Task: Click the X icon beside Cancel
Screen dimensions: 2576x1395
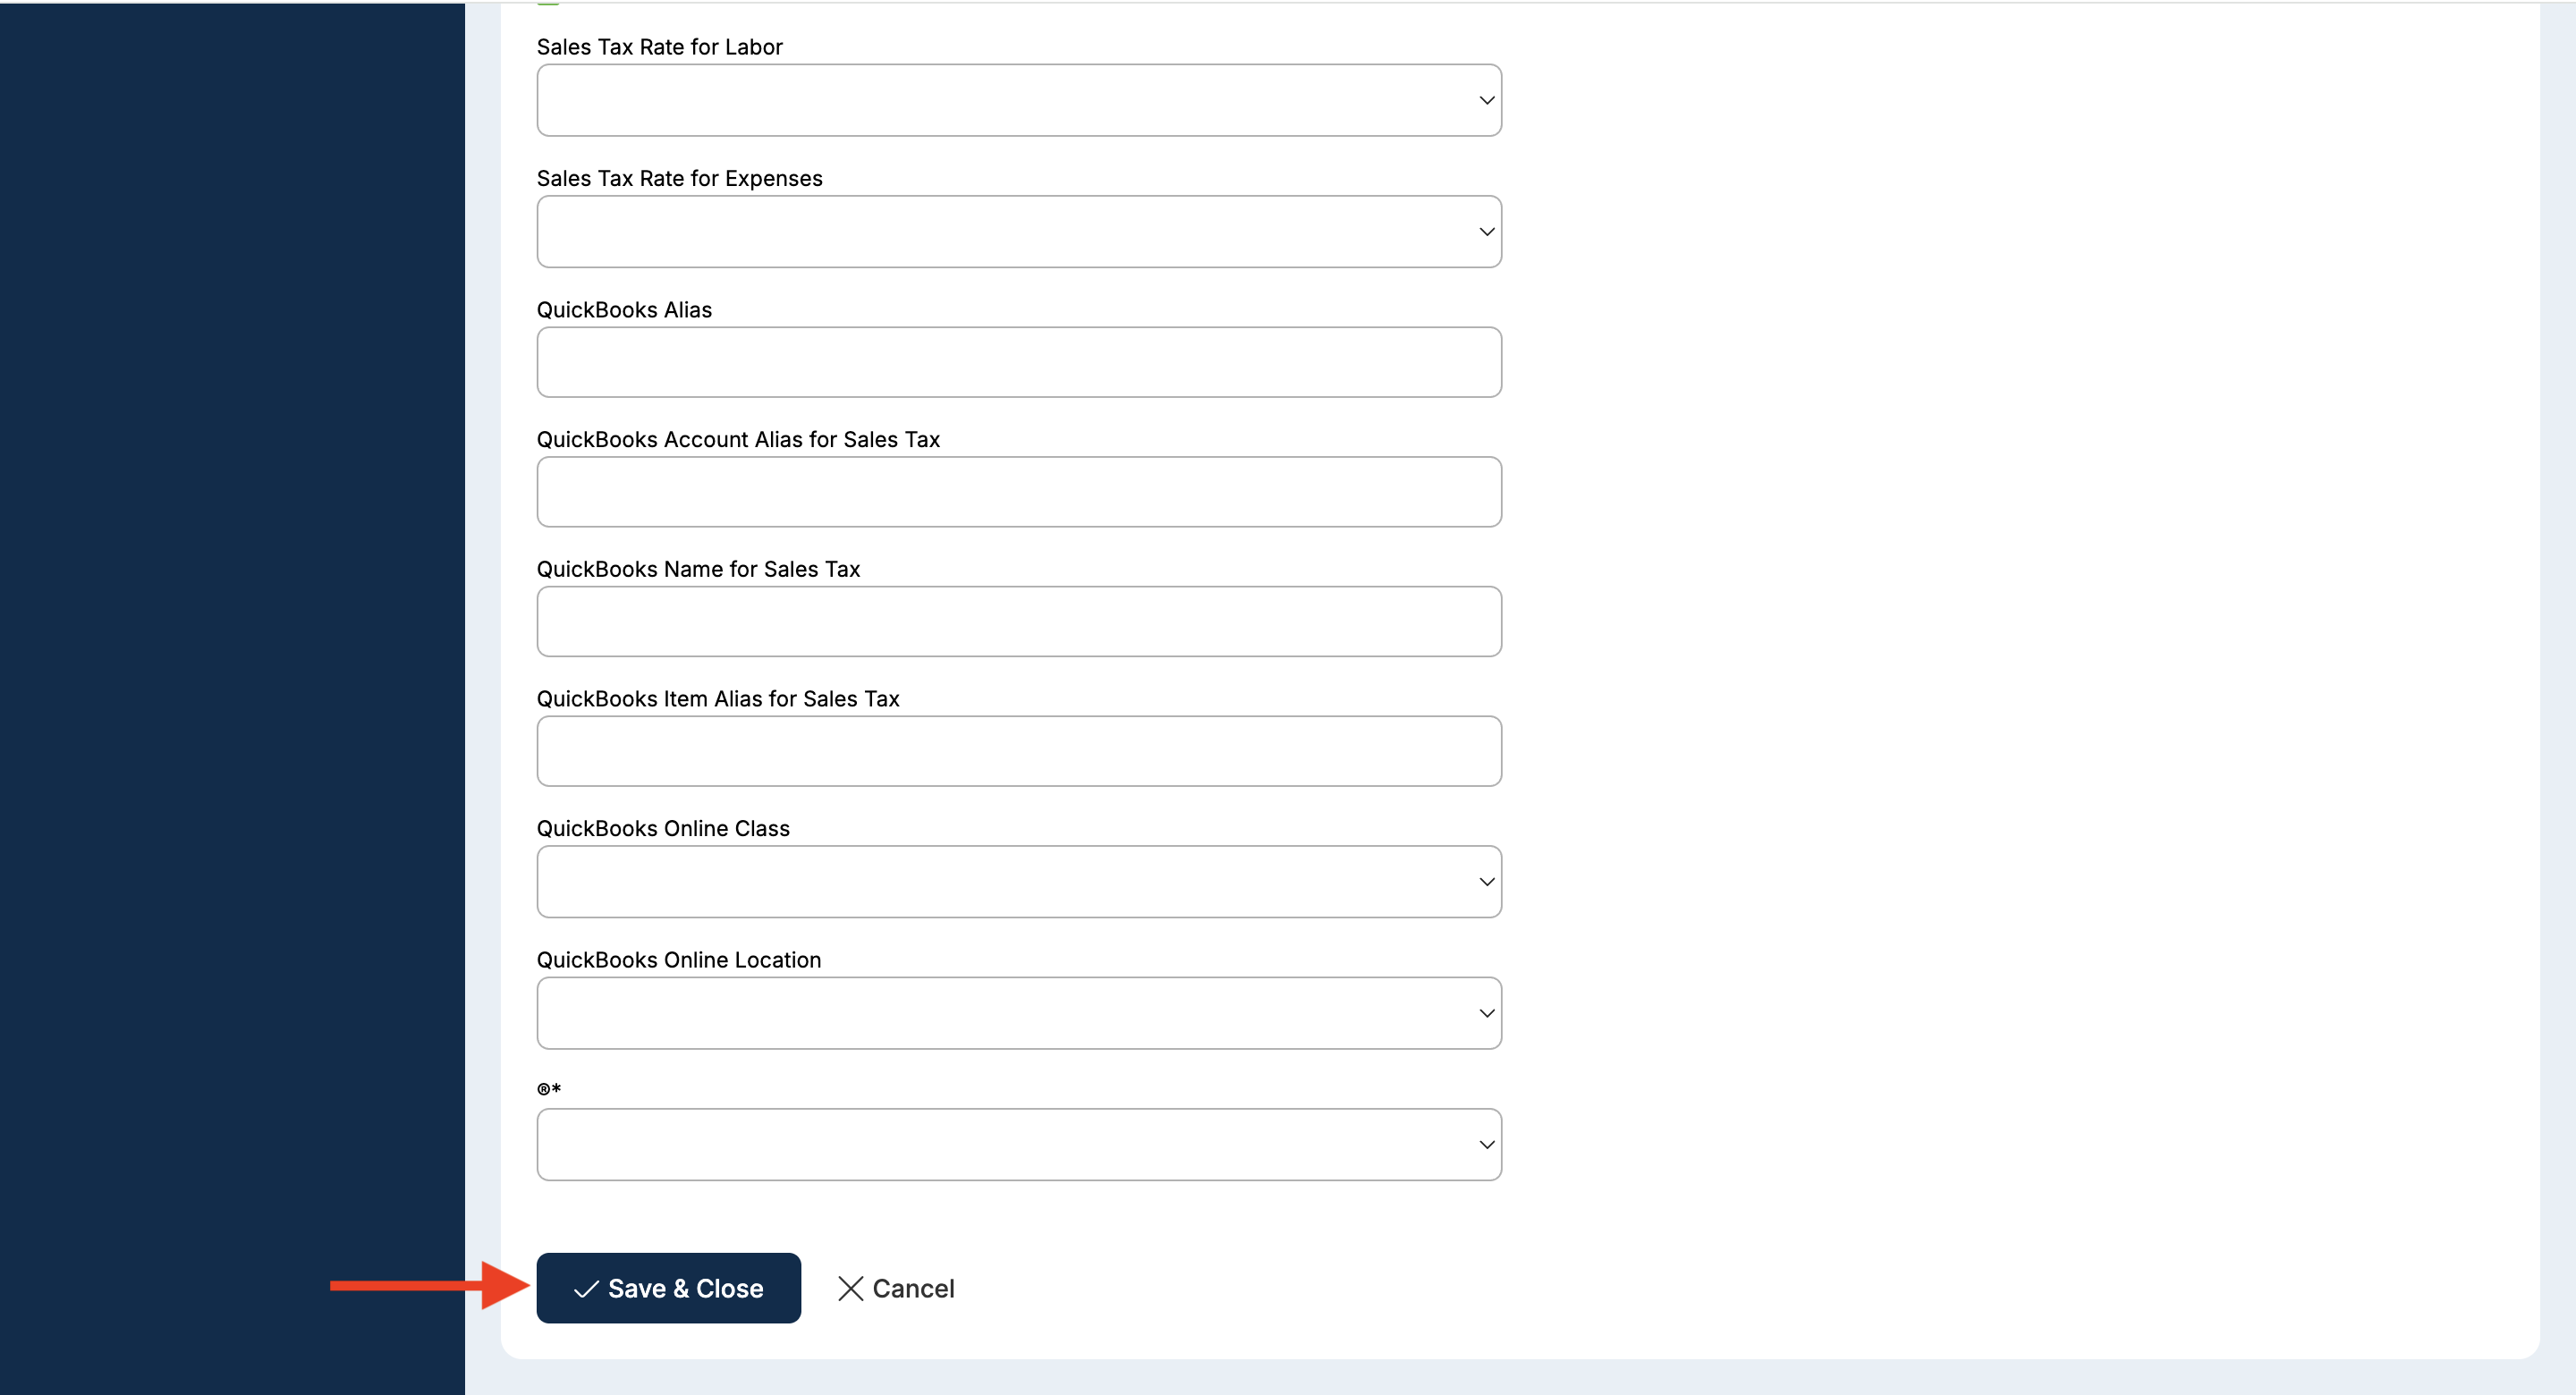Action: (850, 1289)
